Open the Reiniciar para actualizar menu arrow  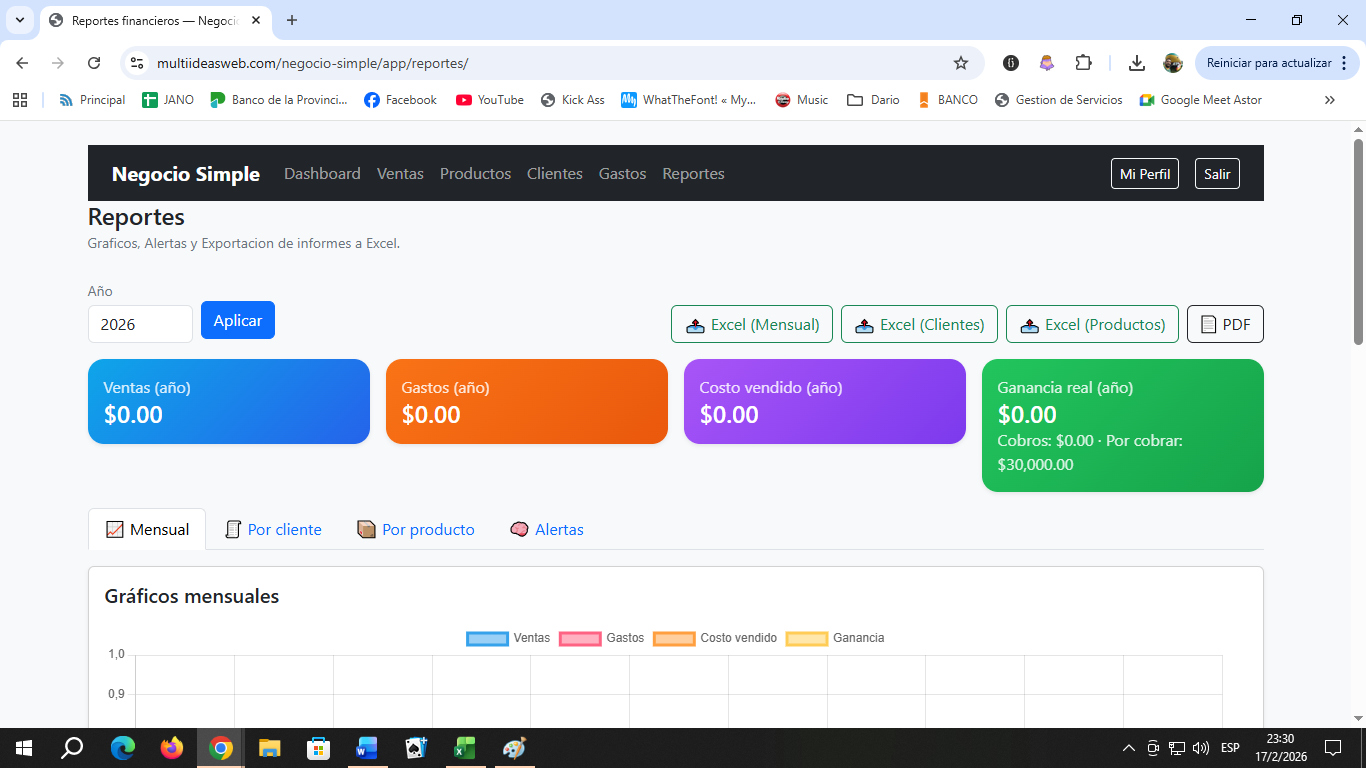1342,62
